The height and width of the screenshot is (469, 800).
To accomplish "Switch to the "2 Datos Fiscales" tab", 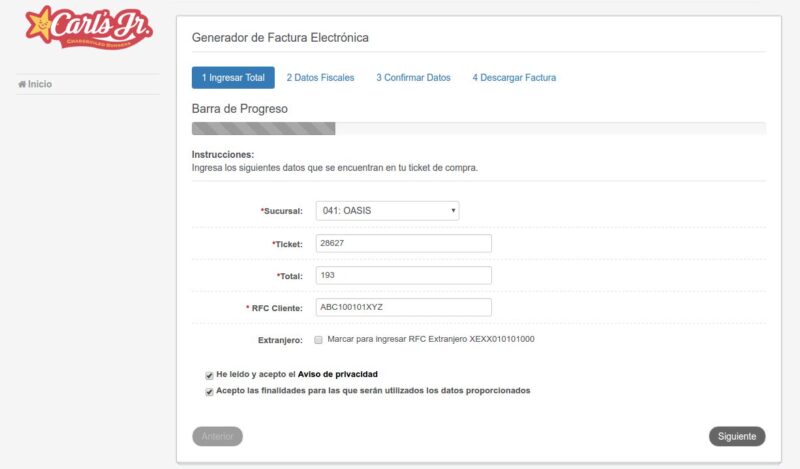I will [x=320, y=77].
